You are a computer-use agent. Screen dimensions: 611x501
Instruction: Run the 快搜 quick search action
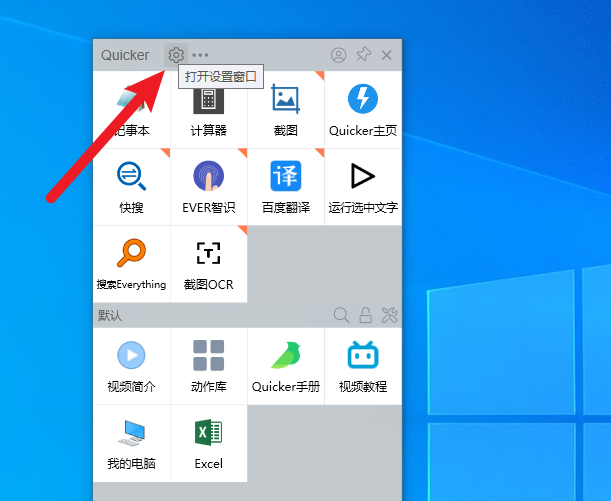click(132, 187)
